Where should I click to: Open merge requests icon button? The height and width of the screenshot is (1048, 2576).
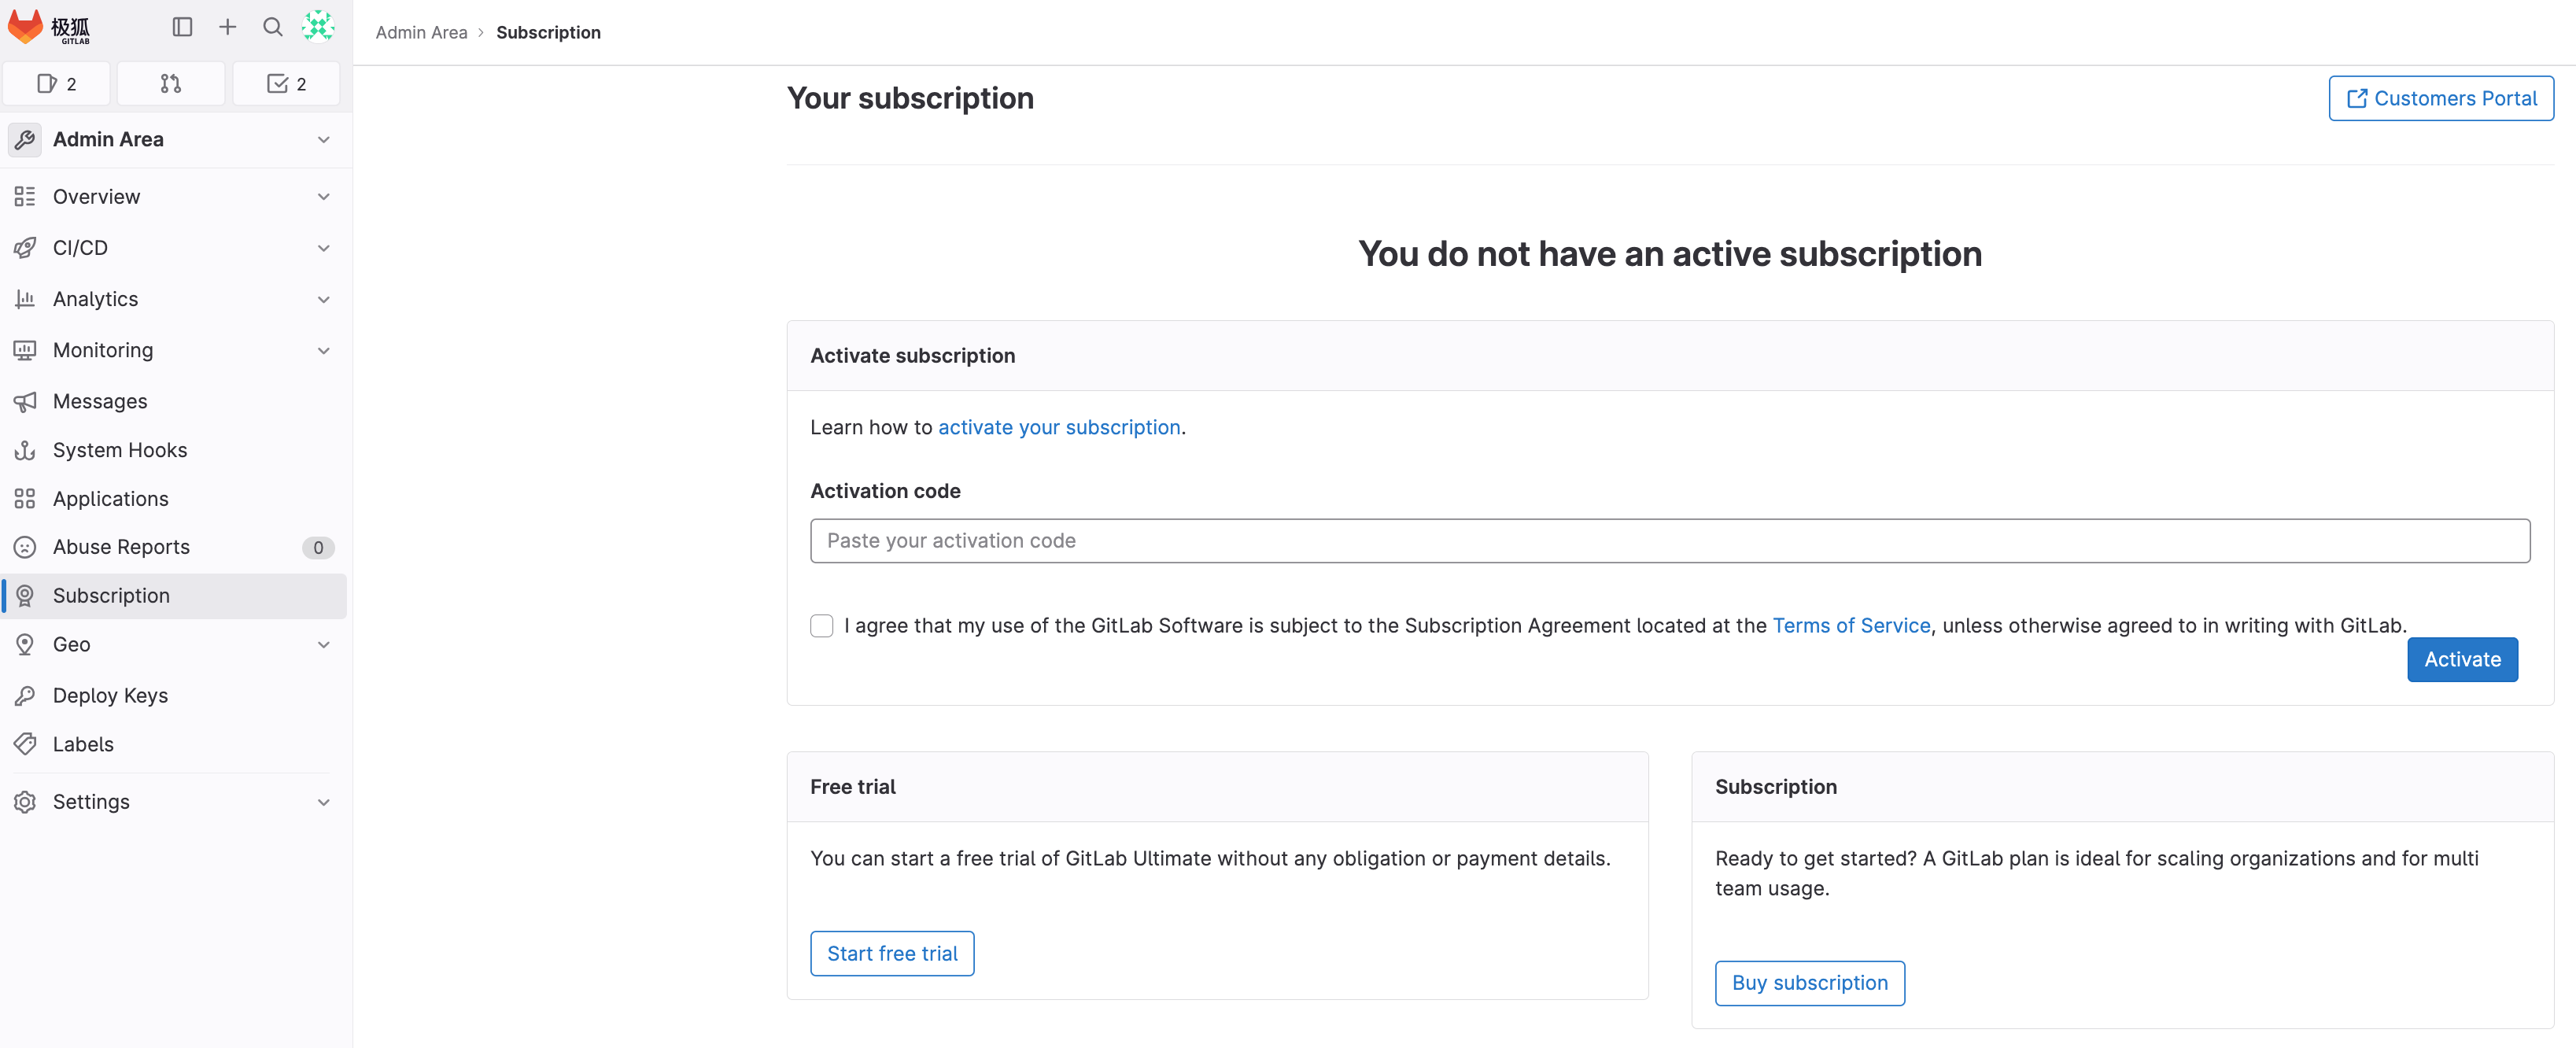[x=171, y=84]
